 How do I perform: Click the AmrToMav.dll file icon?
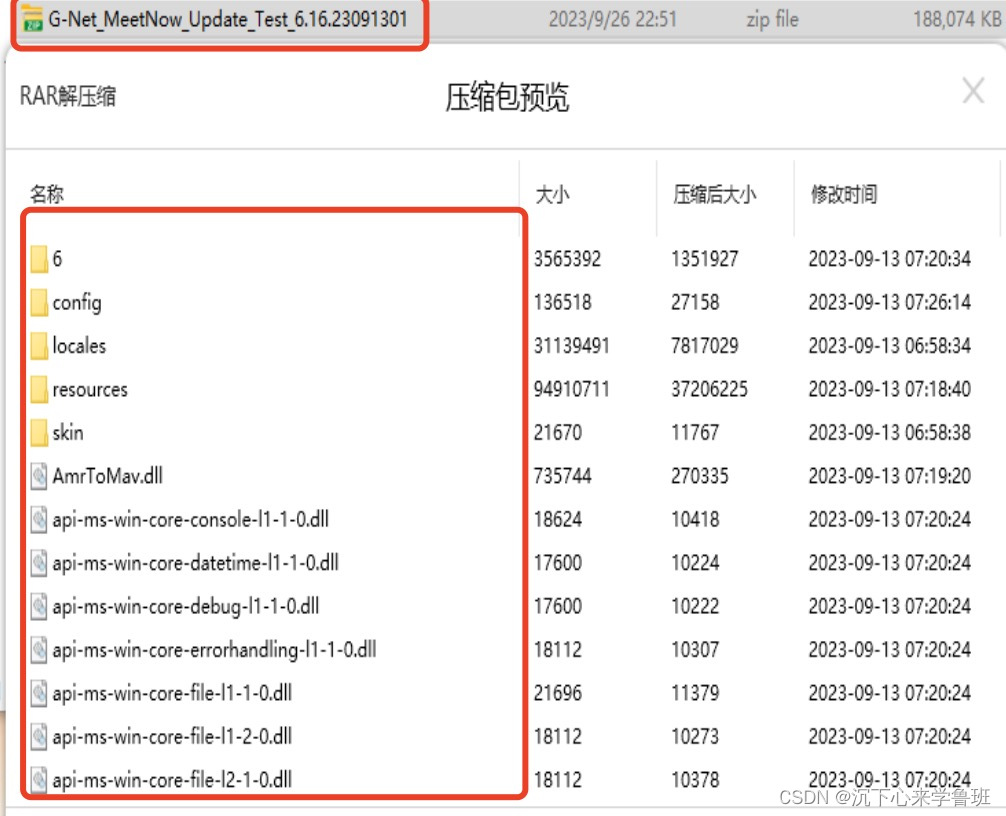pos(39,476)
